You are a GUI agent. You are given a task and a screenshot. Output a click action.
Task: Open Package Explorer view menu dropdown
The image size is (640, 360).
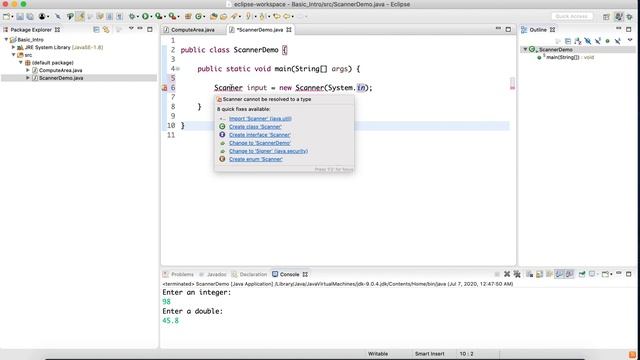click(131, 29)
